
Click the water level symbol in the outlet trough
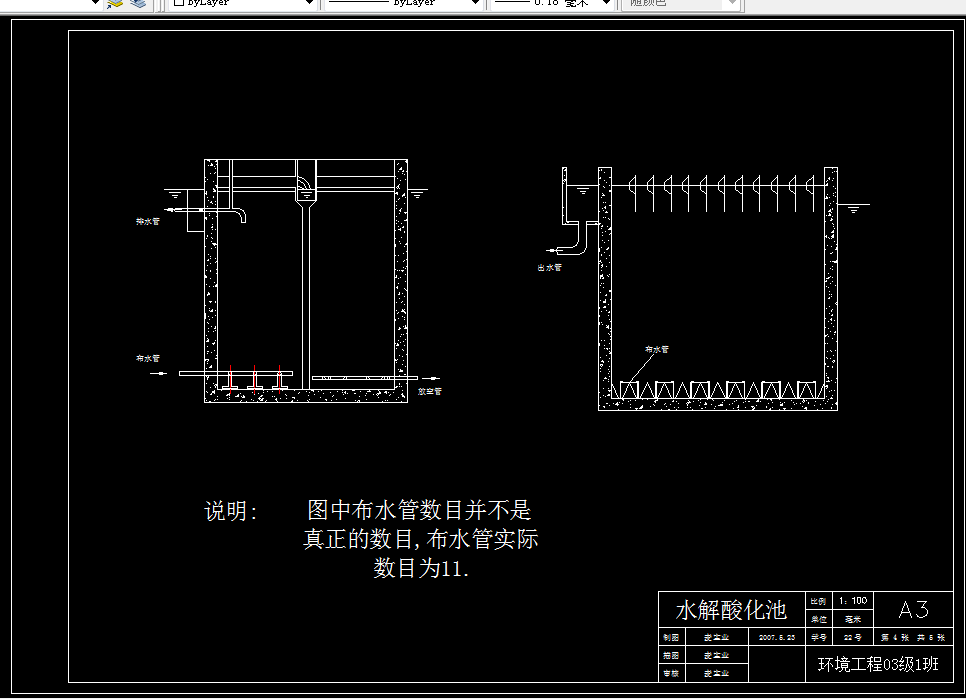pyautogui.click(x=582, y=190)
